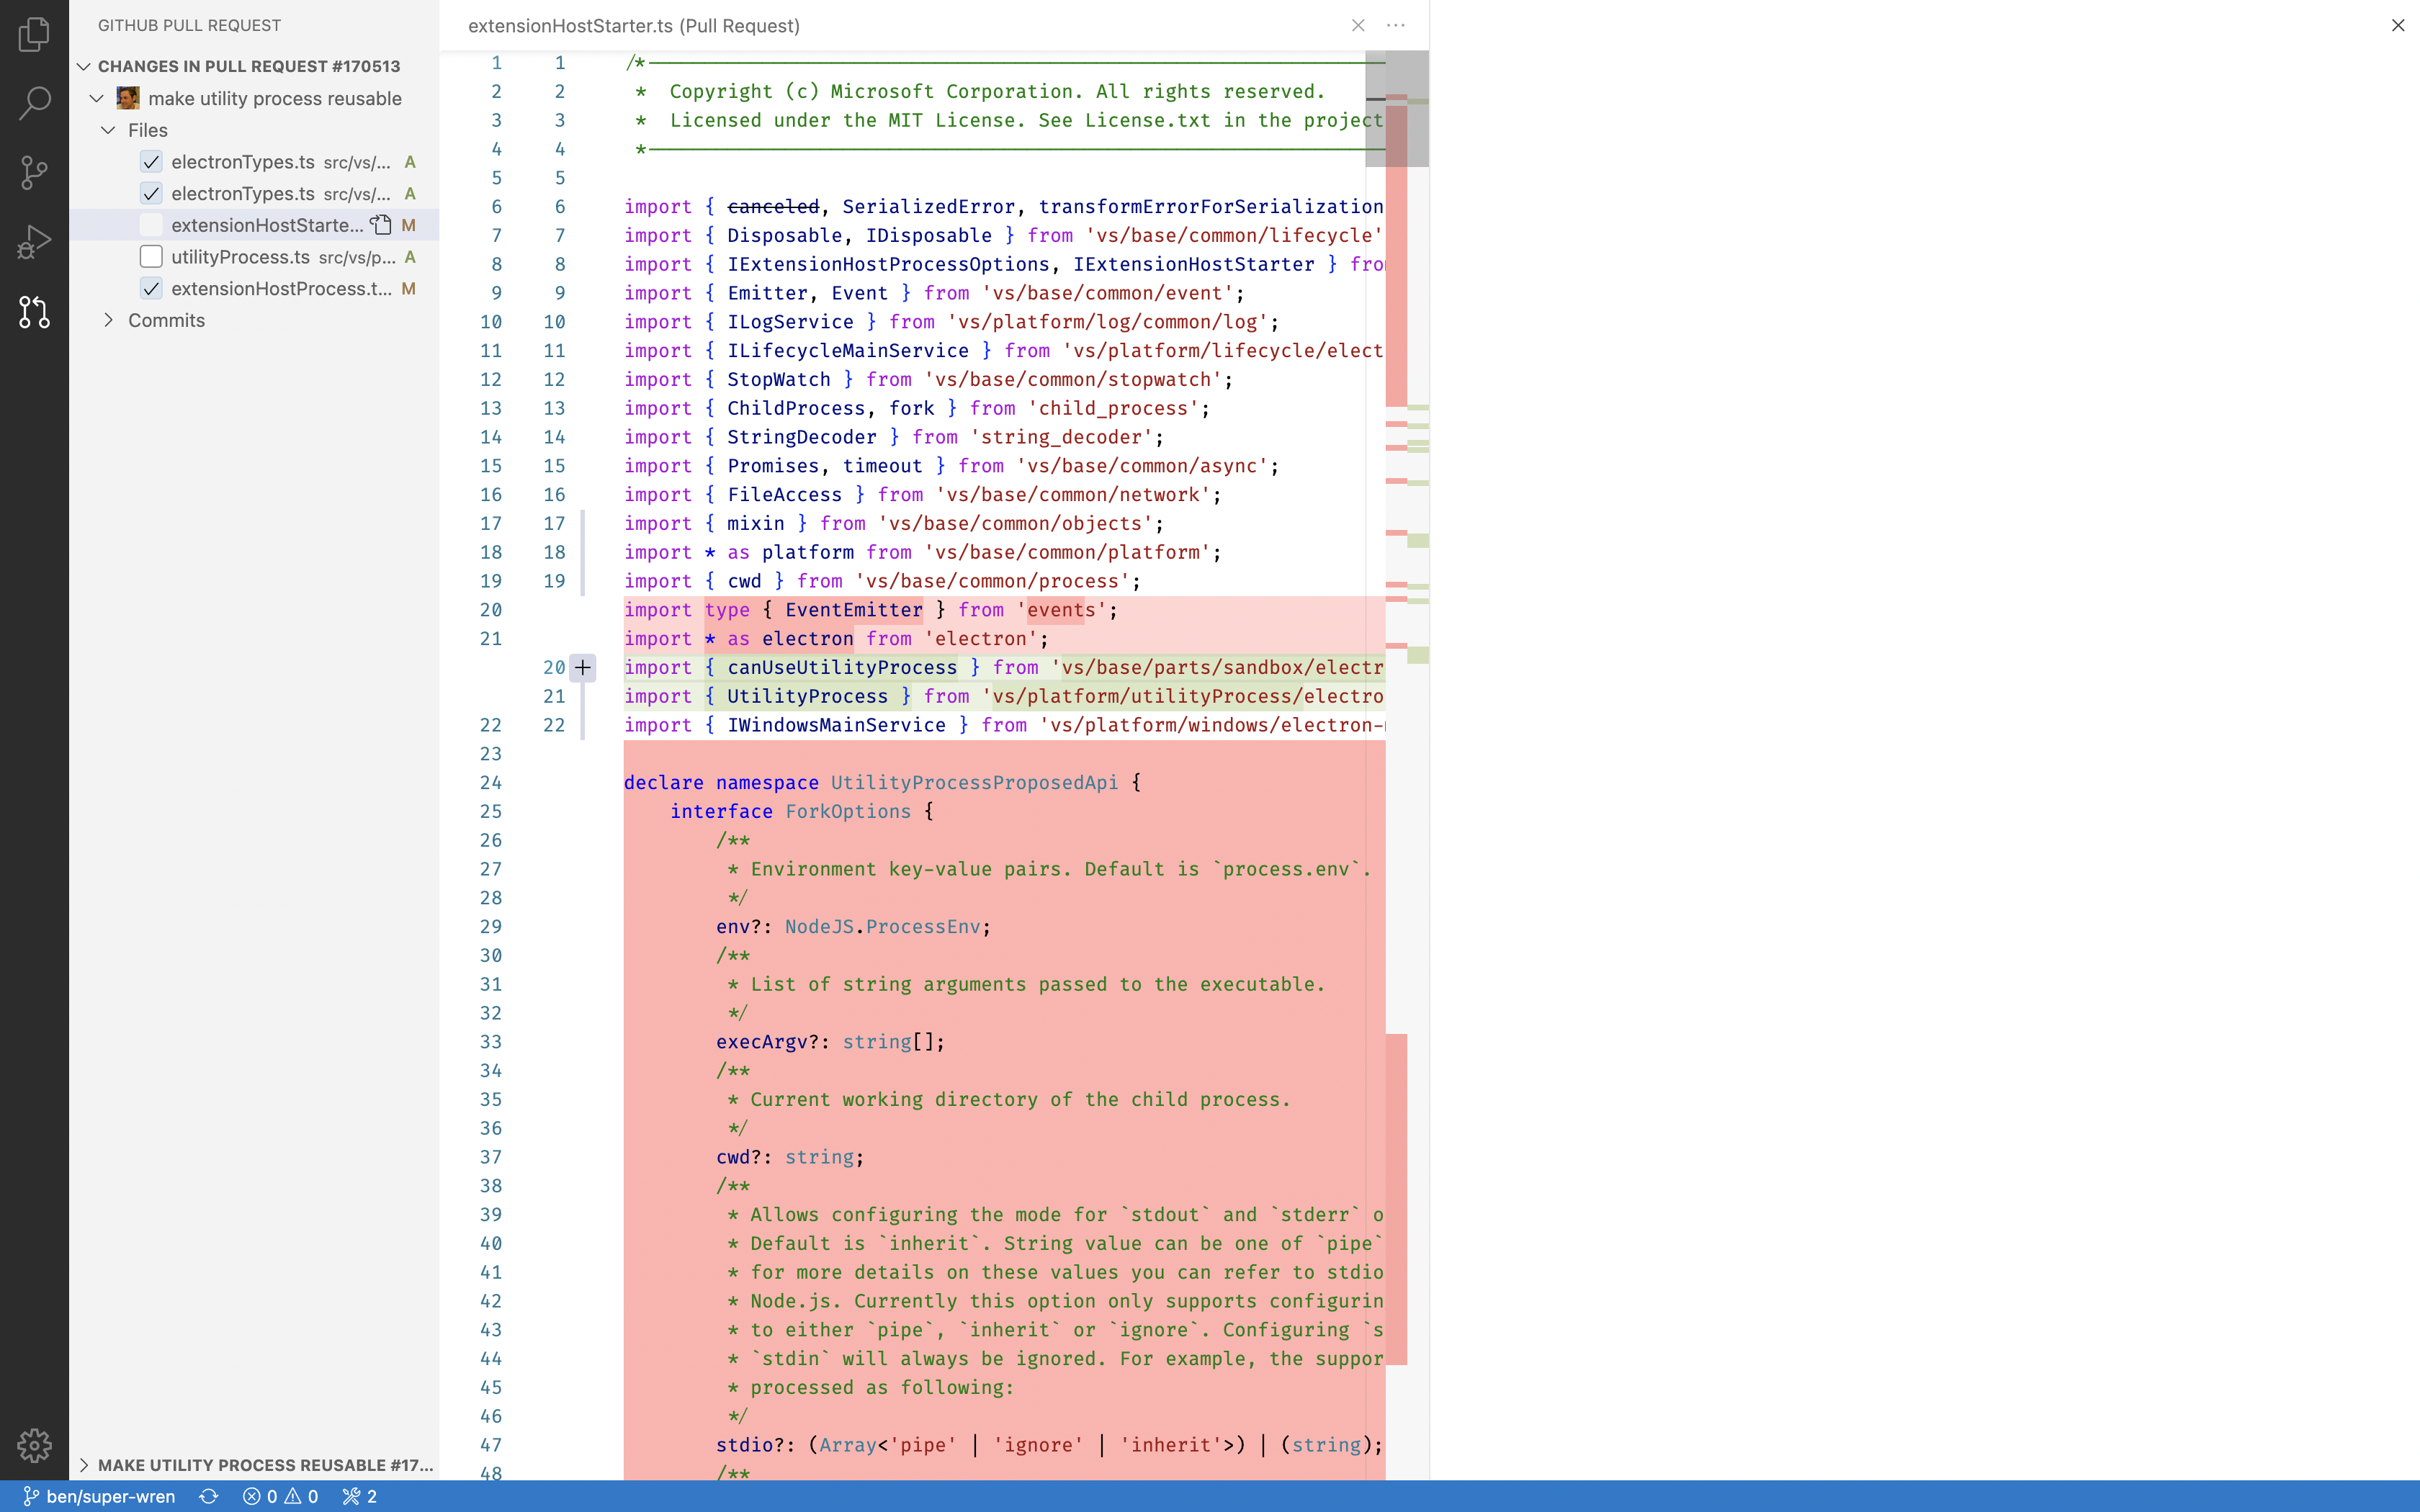Click the errors and warnings status indicator
Image resolution: width=2420 pixels, height=1512 pixels.
281,1496
